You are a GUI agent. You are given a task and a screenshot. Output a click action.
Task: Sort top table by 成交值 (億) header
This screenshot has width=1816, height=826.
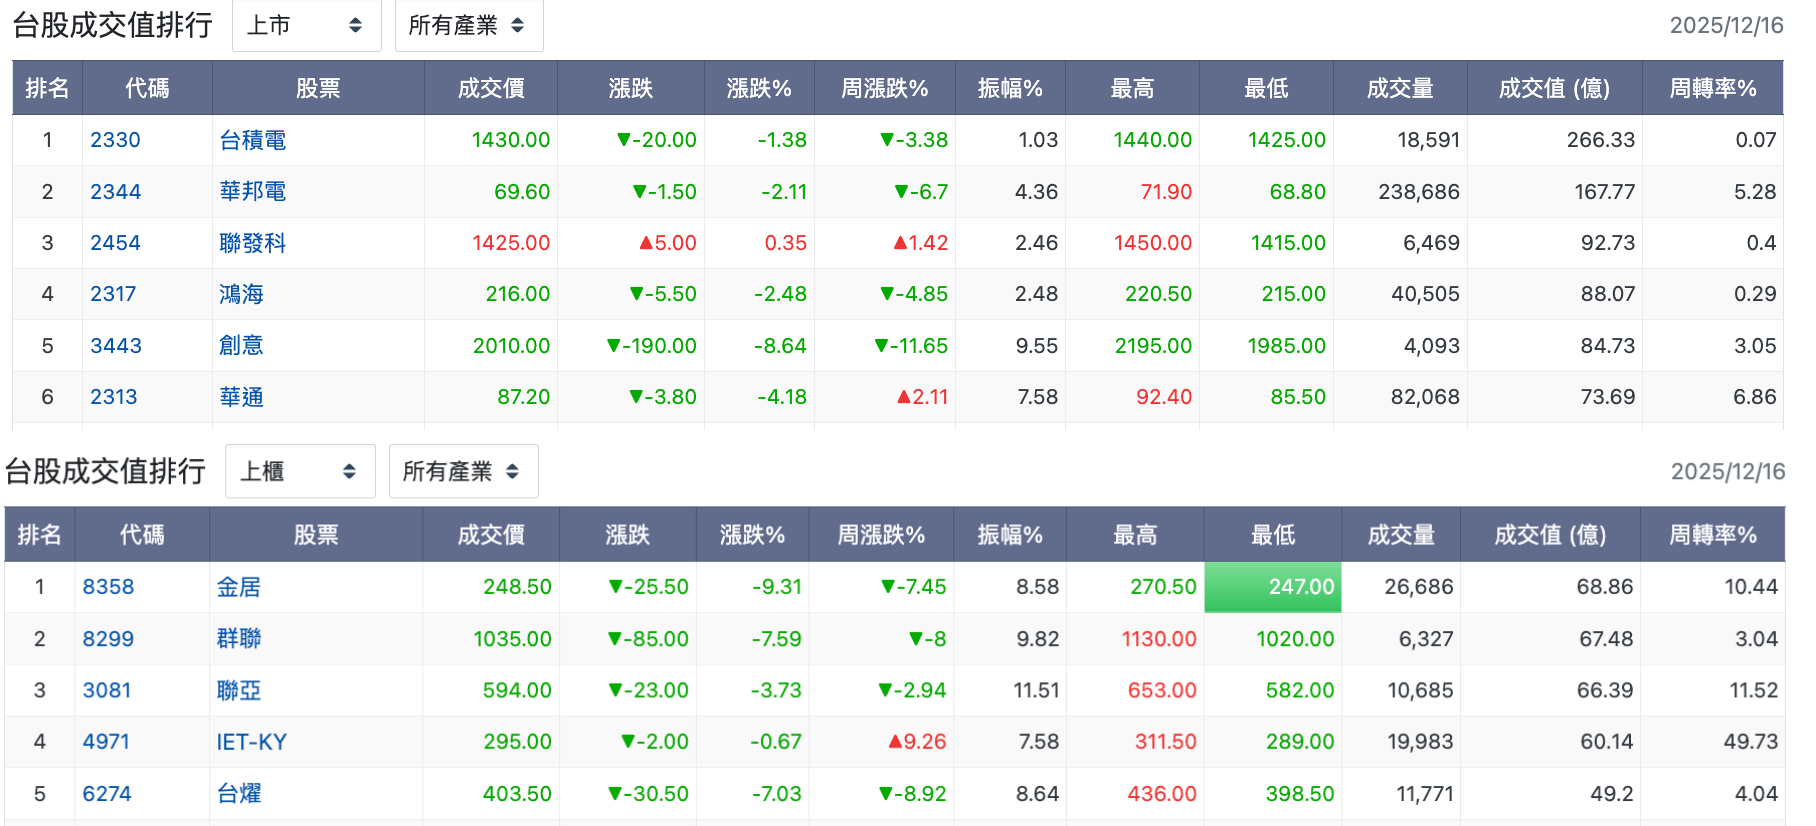tap(1554, 88)
